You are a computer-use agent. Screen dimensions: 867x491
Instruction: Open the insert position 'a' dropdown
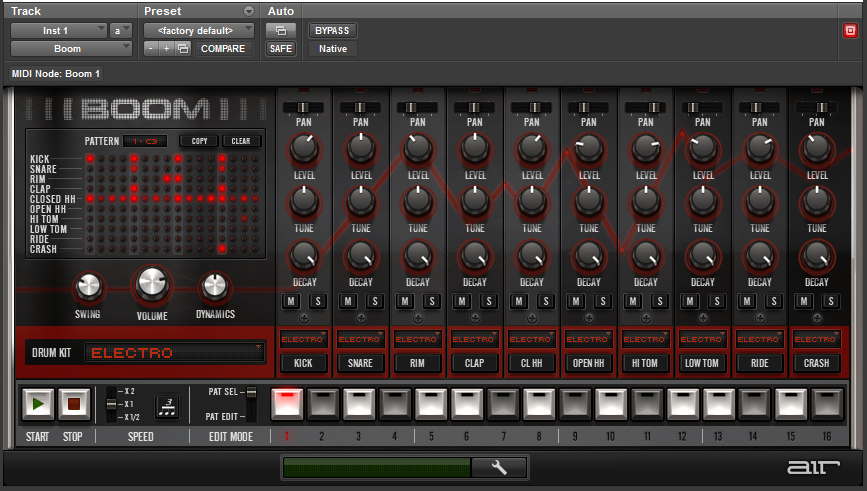[x=121, y=30]
